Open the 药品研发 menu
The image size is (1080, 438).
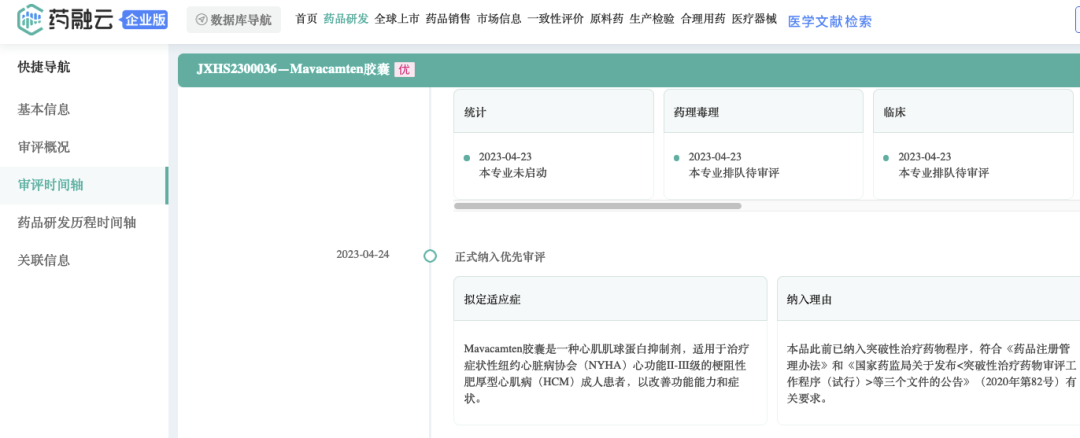point(346,19)
